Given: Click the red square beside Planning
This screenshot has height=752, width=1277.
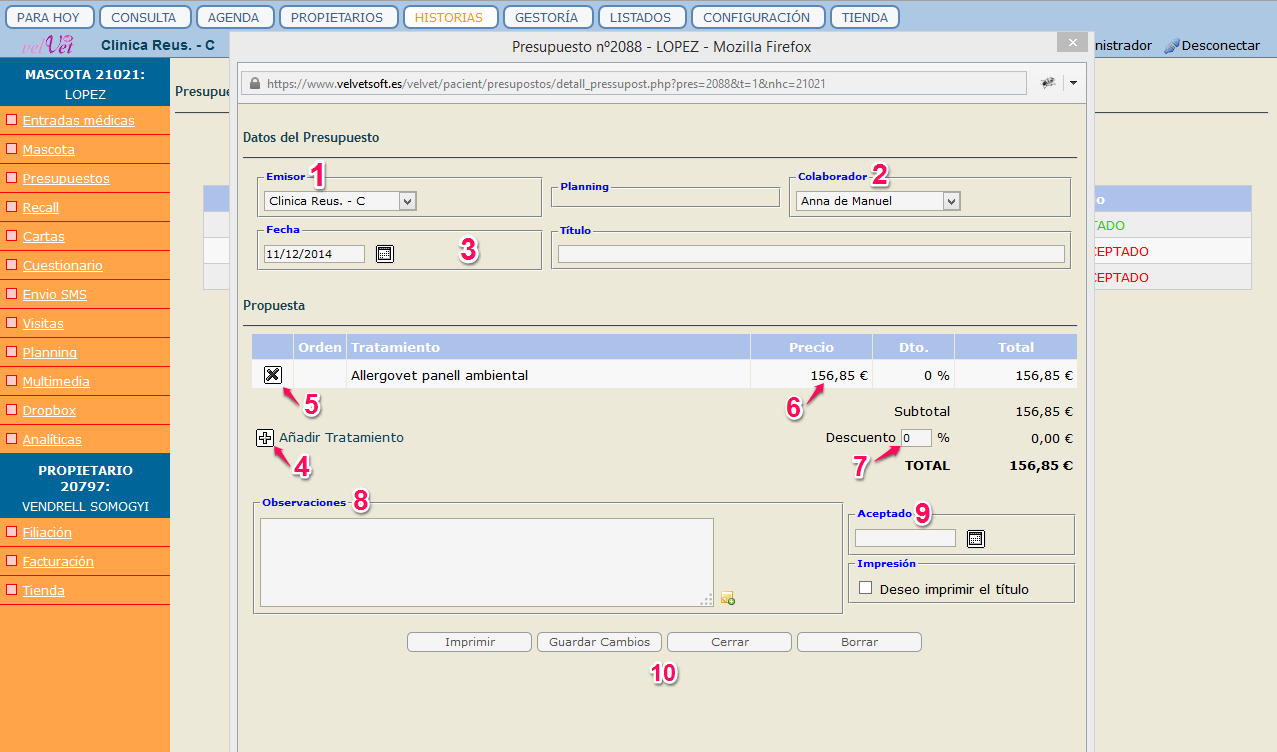Looking at the screenshot, I should pos(12,352).
